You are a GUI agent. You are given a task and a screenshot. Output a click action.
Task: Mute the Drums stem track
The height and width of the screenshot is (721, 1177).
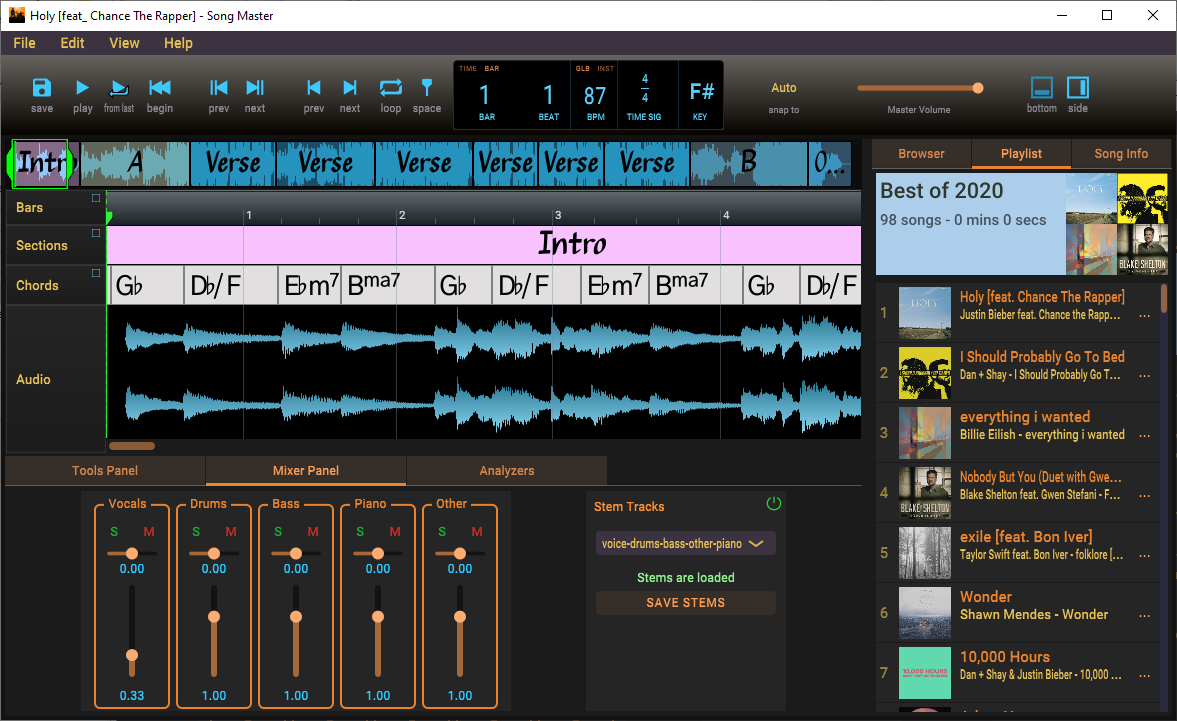[231, 532]
